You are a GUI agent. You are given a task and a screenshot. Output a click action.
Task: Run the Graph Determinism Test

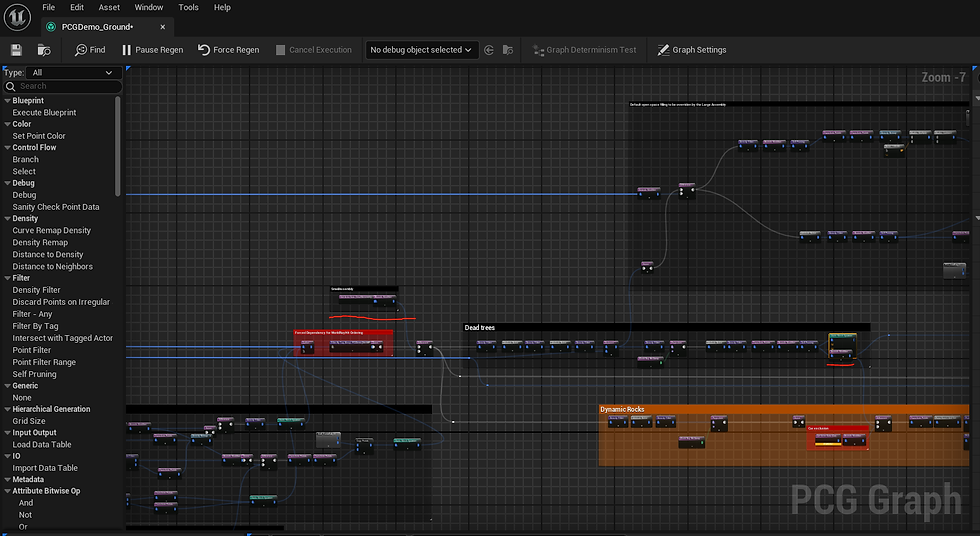click(x=584, y=50)
